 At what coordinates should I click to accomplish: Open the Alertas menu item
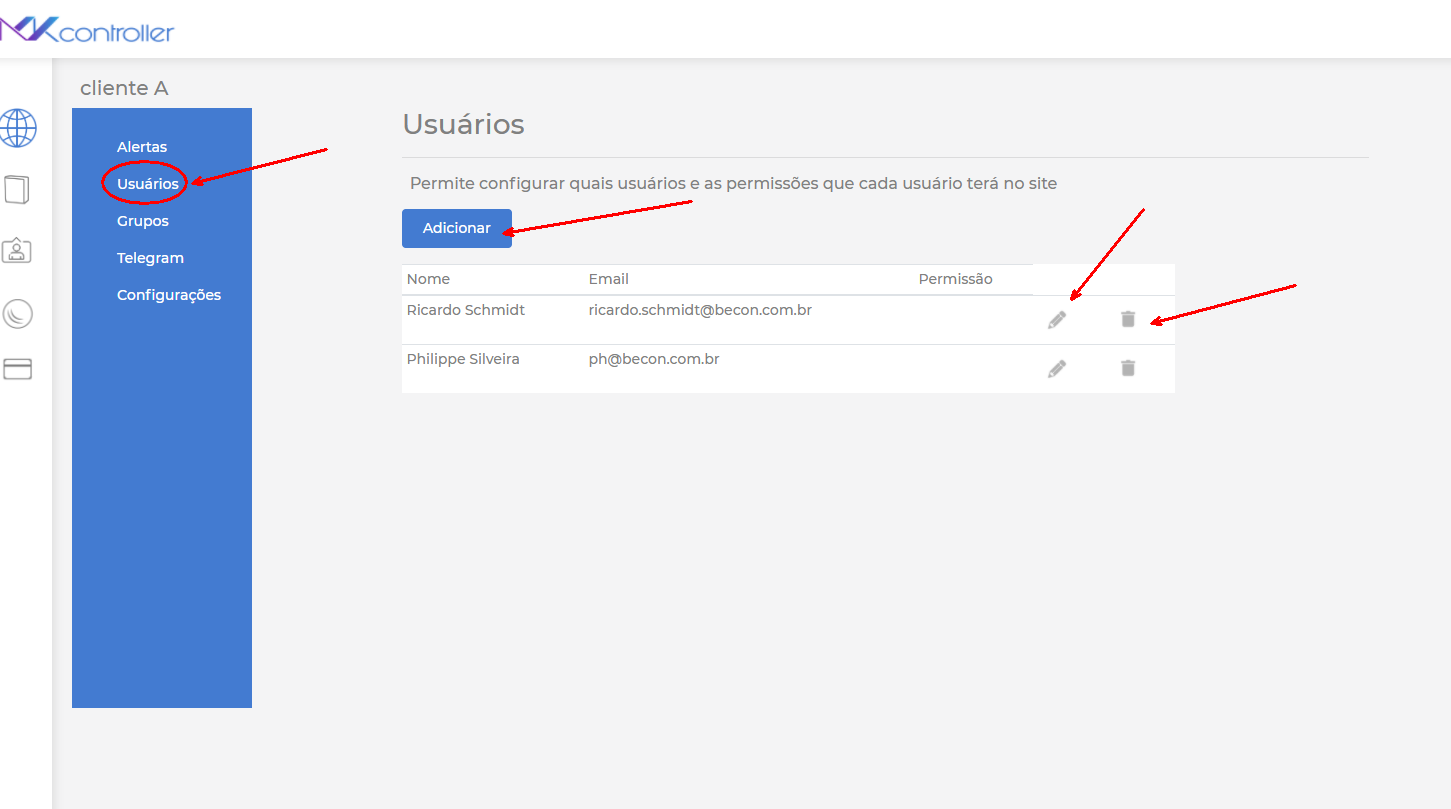[141, 146]
